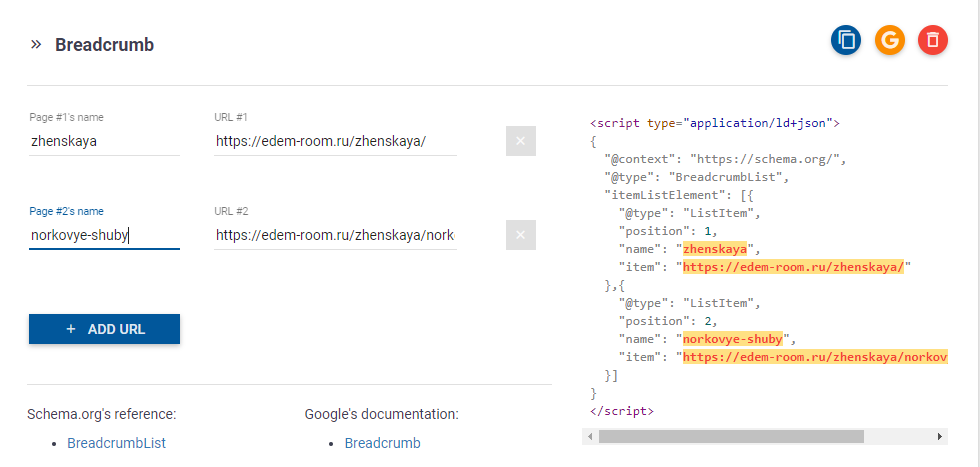Open Google's Breadcrumb documentation link
The image size is (980, 467).
point(382,443)
